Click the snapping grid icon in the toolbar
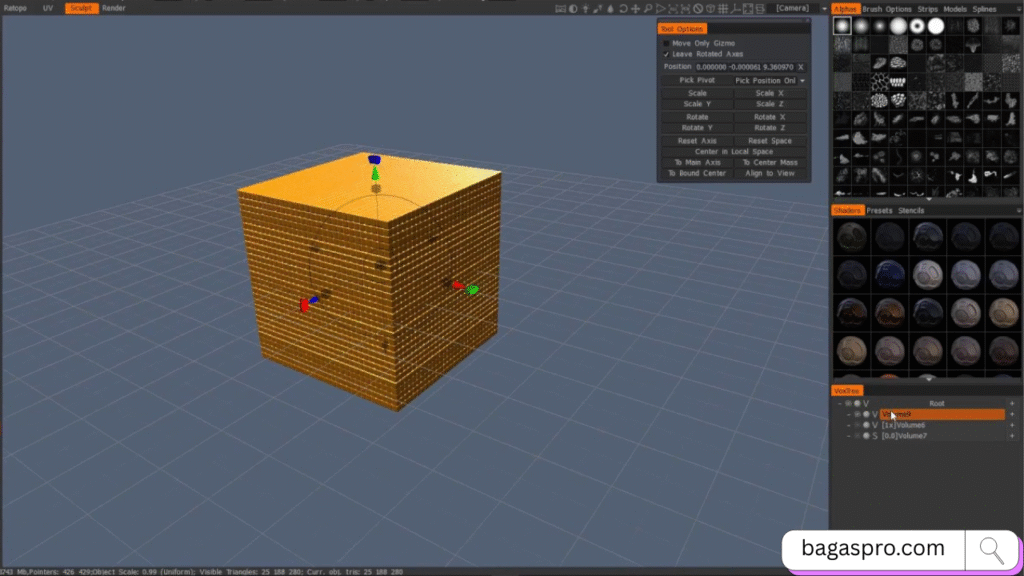The width and height of the screenshot is (1024, 576). pyautogui.click(x=724, y=8)
